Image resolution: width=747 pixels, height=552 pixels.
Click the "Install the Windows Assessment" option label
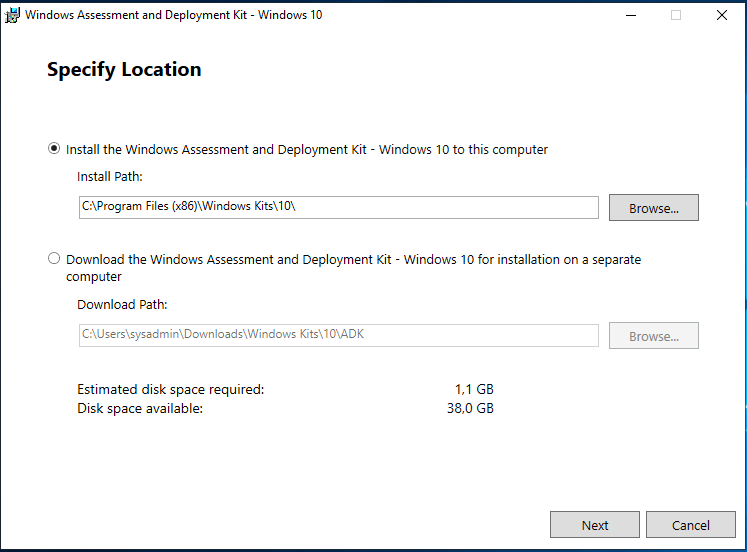coord(306,150)
